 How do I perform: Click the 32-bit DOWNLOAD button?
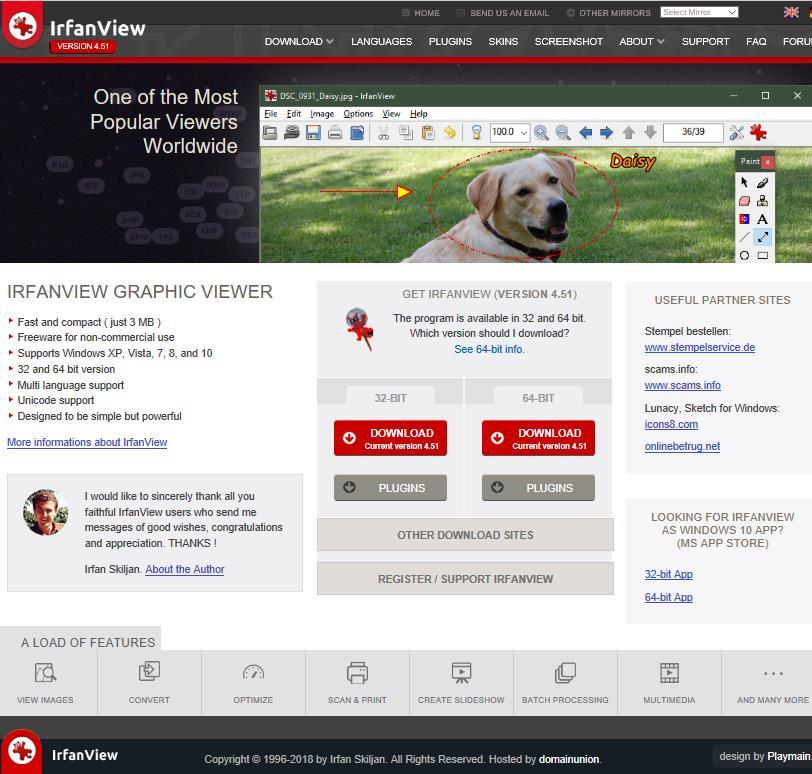point(390,438)
